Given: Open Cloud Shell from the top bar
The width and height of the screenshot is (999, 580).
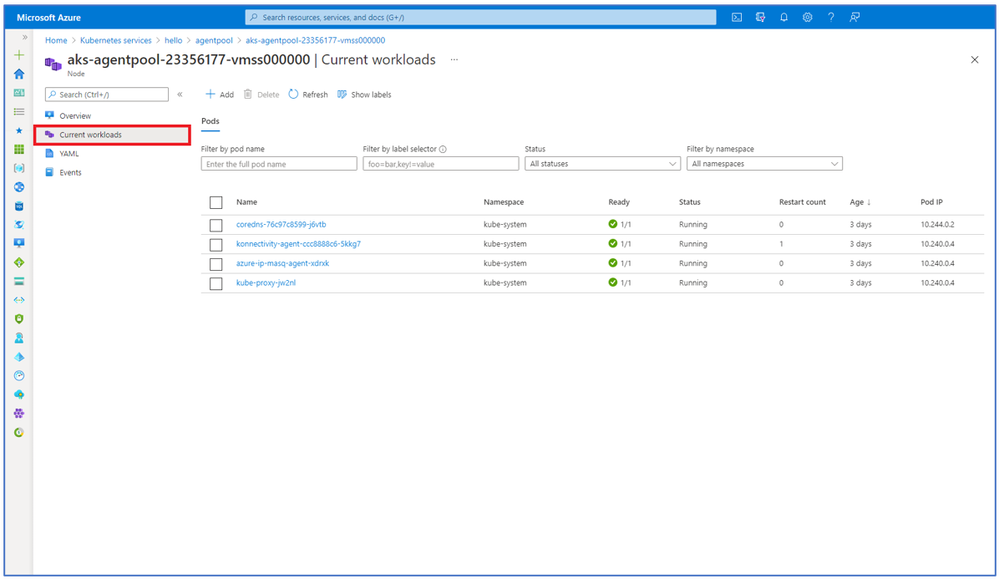Looking at the screenshot, I should pyautogui.click(x=737, y=17).
